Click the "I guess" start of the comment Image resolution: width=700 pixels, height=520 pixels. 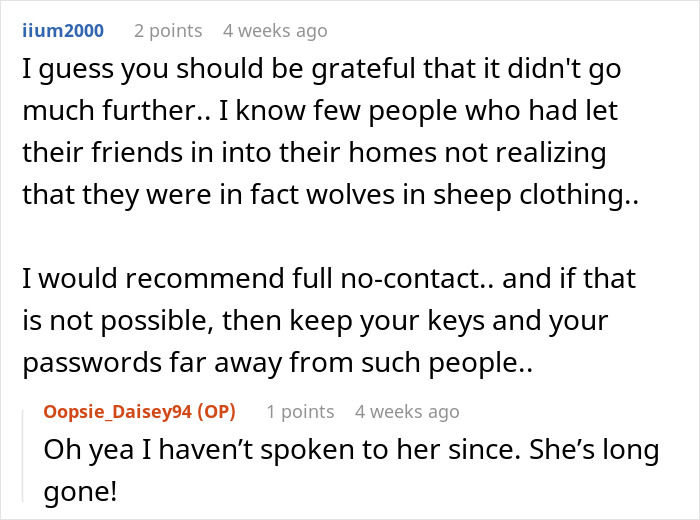[57, 70]
